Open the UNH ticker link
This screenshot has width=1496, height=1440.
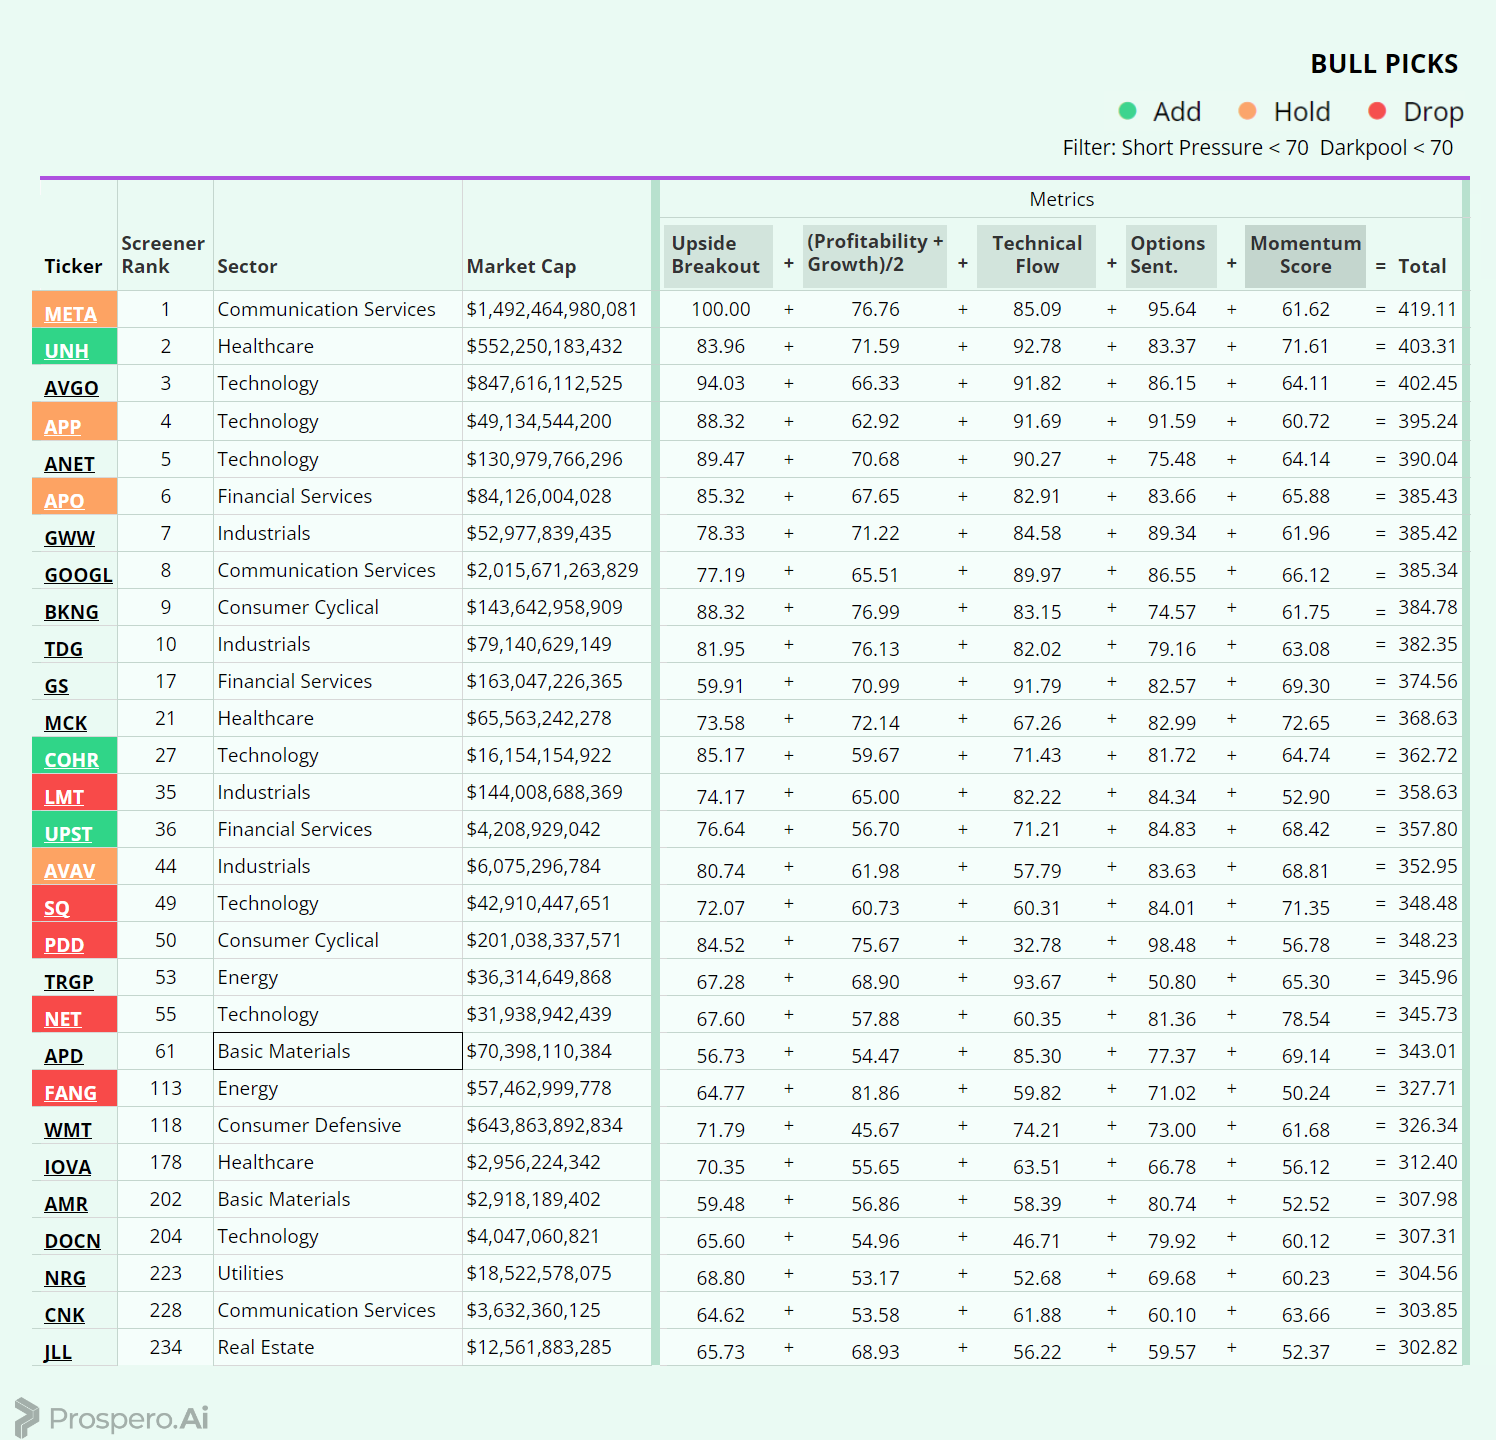(66, 351)
